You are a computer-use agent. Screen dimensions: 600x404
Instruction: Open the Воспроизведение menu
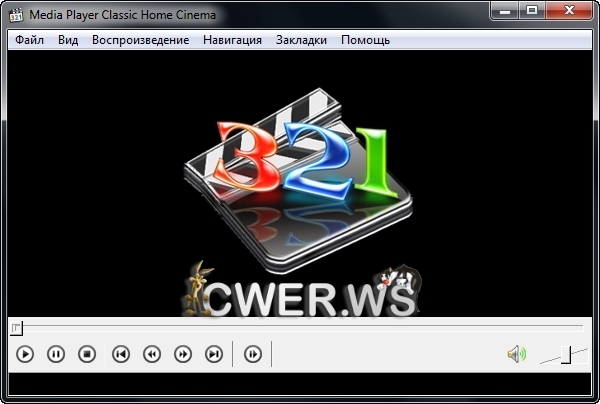pos(141,40)
